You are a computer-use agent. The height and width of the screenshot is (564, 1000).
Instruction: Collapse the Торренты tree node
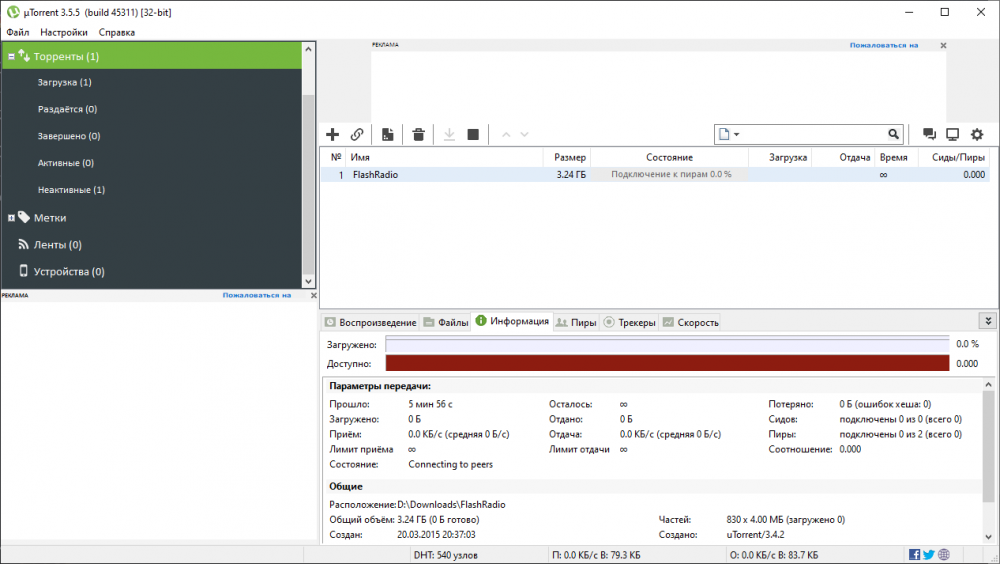point(11,57)
